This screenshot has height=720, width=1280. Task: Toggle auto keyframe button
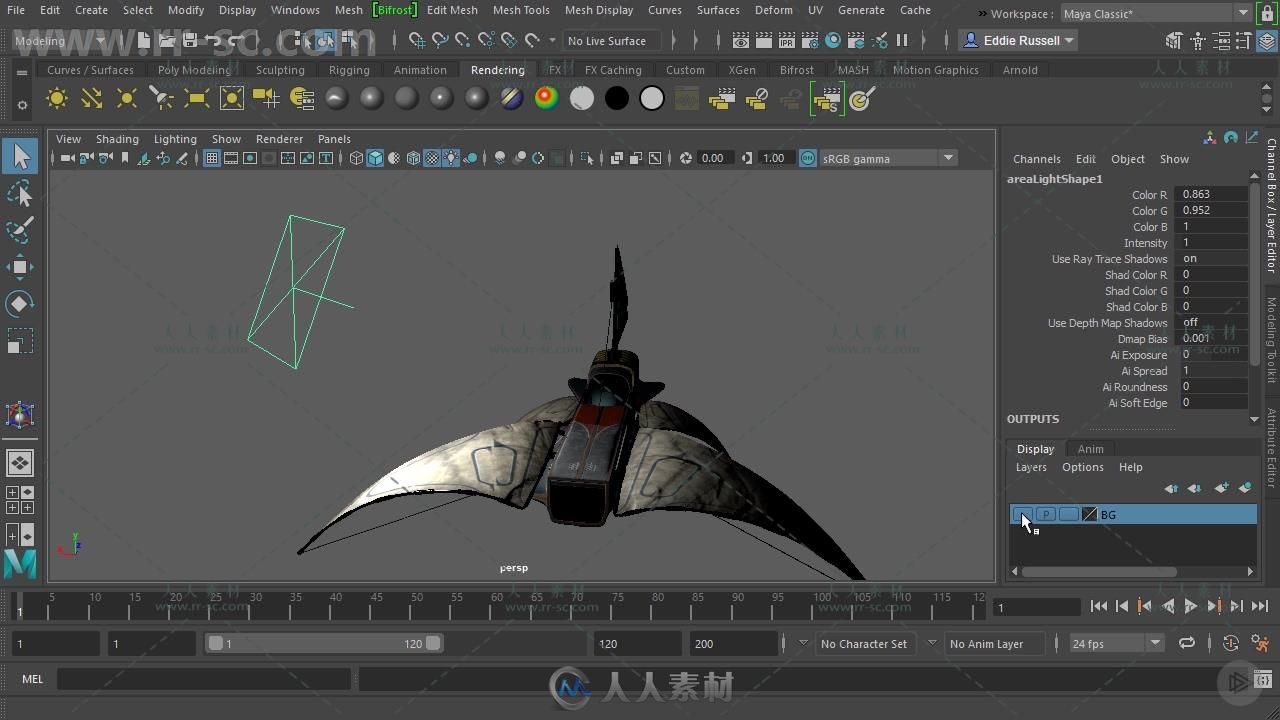pos(1231,643)
